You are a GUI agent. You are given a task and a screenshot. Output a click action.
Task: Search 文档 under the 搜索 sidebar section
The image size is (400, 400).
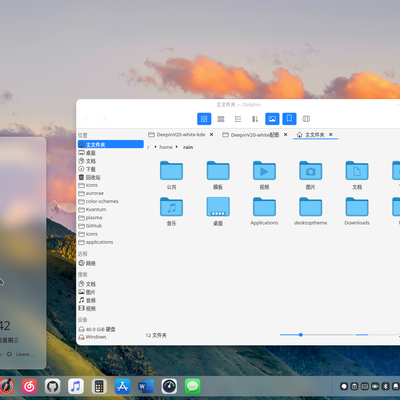coord(111,284)
